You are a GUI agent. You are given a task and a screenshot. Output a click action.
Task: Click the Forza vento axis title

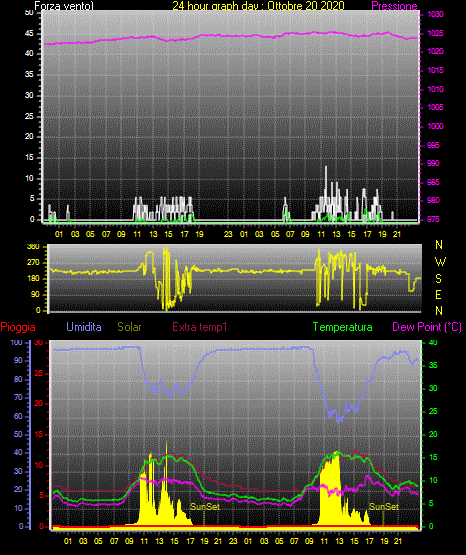[x=64, y=6]
